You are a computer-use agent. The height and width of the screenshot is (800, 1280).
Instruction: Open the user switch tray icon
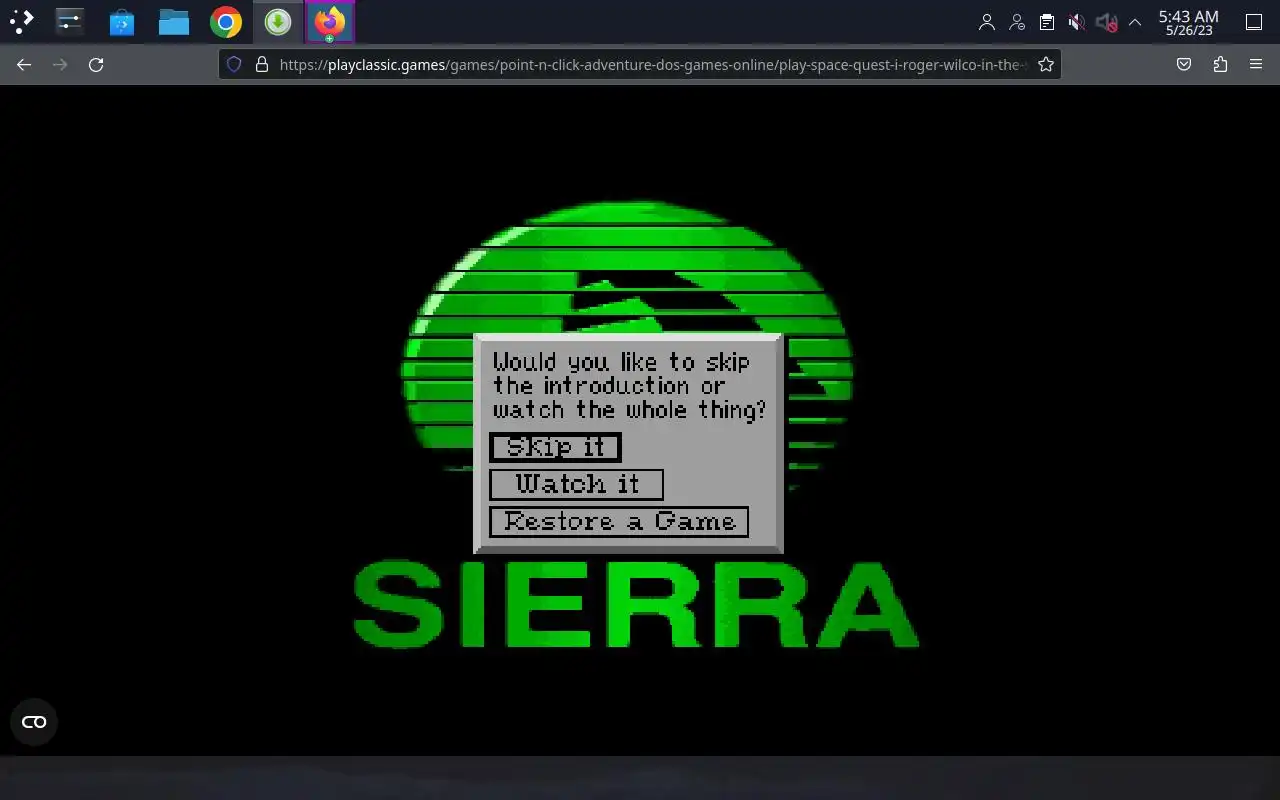point(1017,22)
